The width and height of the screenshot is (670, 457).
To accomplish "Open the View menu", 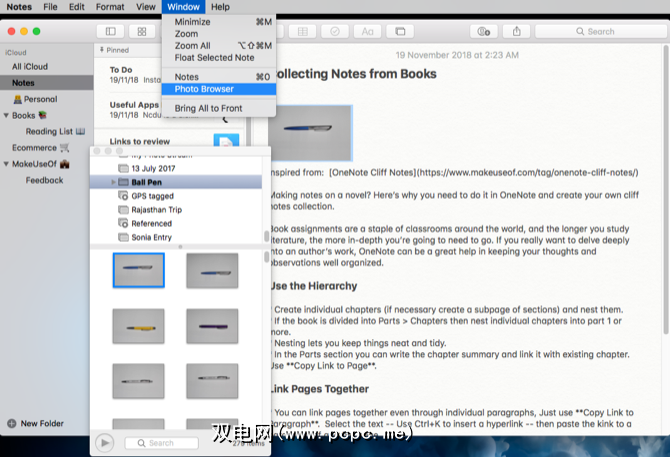I will pyautogui.click(x=146, y=7).
